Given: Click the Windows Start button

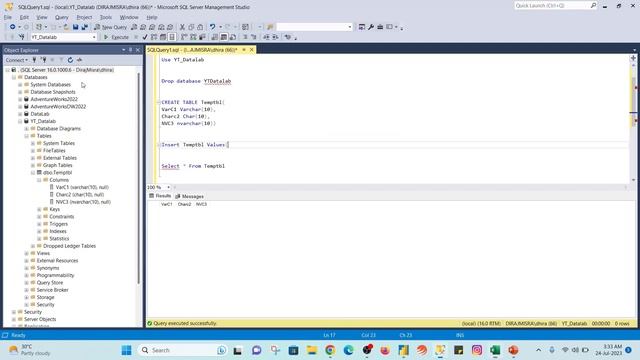Looking at the screenshot, I should 127,350.
